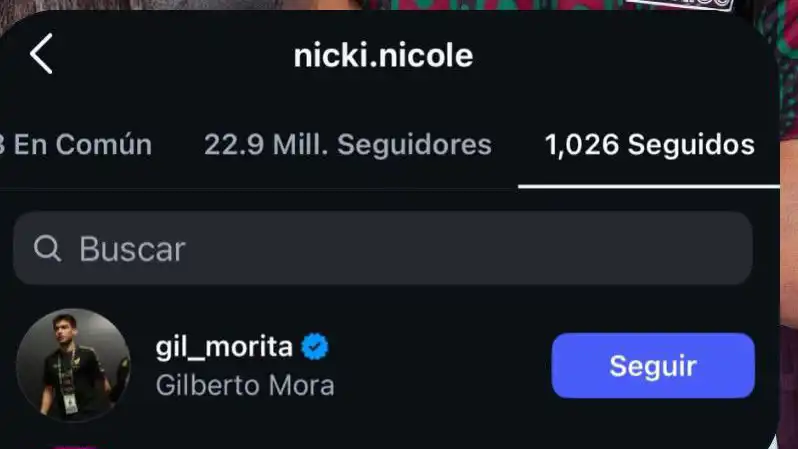Focus the Buscar search field
The height and width of the screenshot is (449, 798).
click(400, 249)
